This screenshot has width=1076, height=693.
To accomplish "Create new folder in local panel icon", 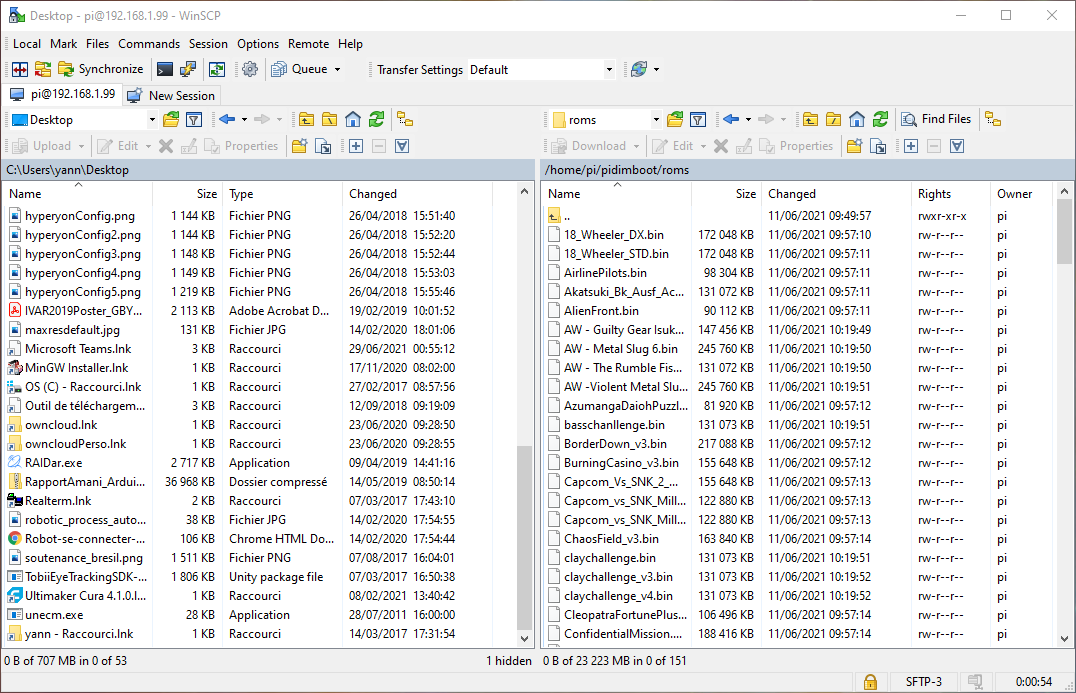I will point(299,146).
